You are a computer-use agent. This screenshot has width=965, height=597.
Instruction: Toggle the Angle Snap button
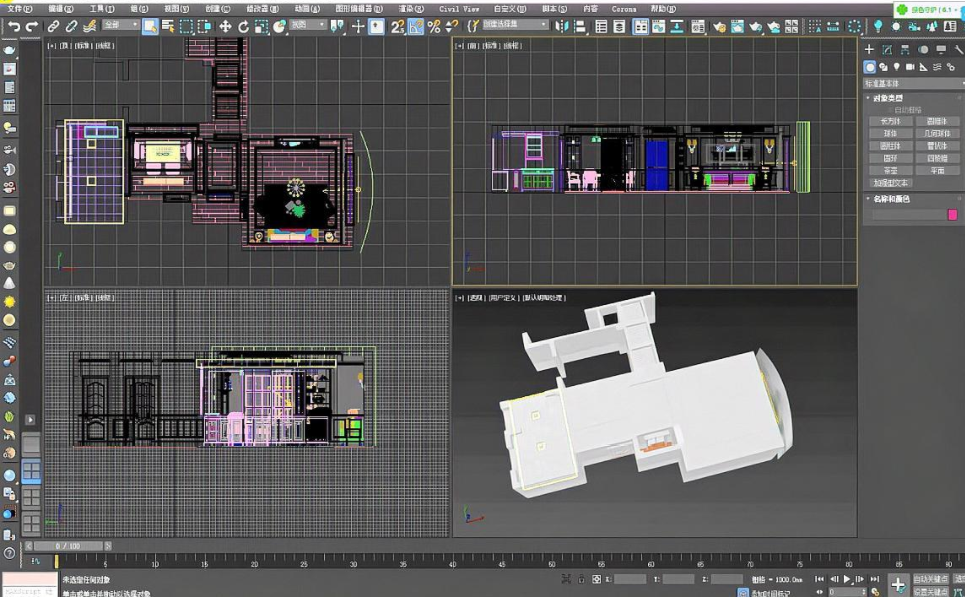[x=416, y=26]
